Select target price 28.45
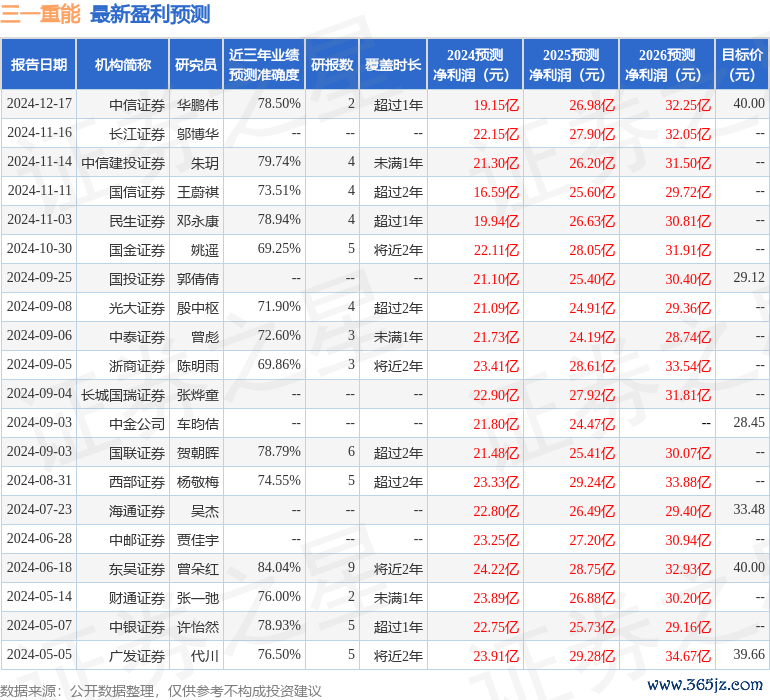This screenshot has width=770, height=700. click(749, 422)
